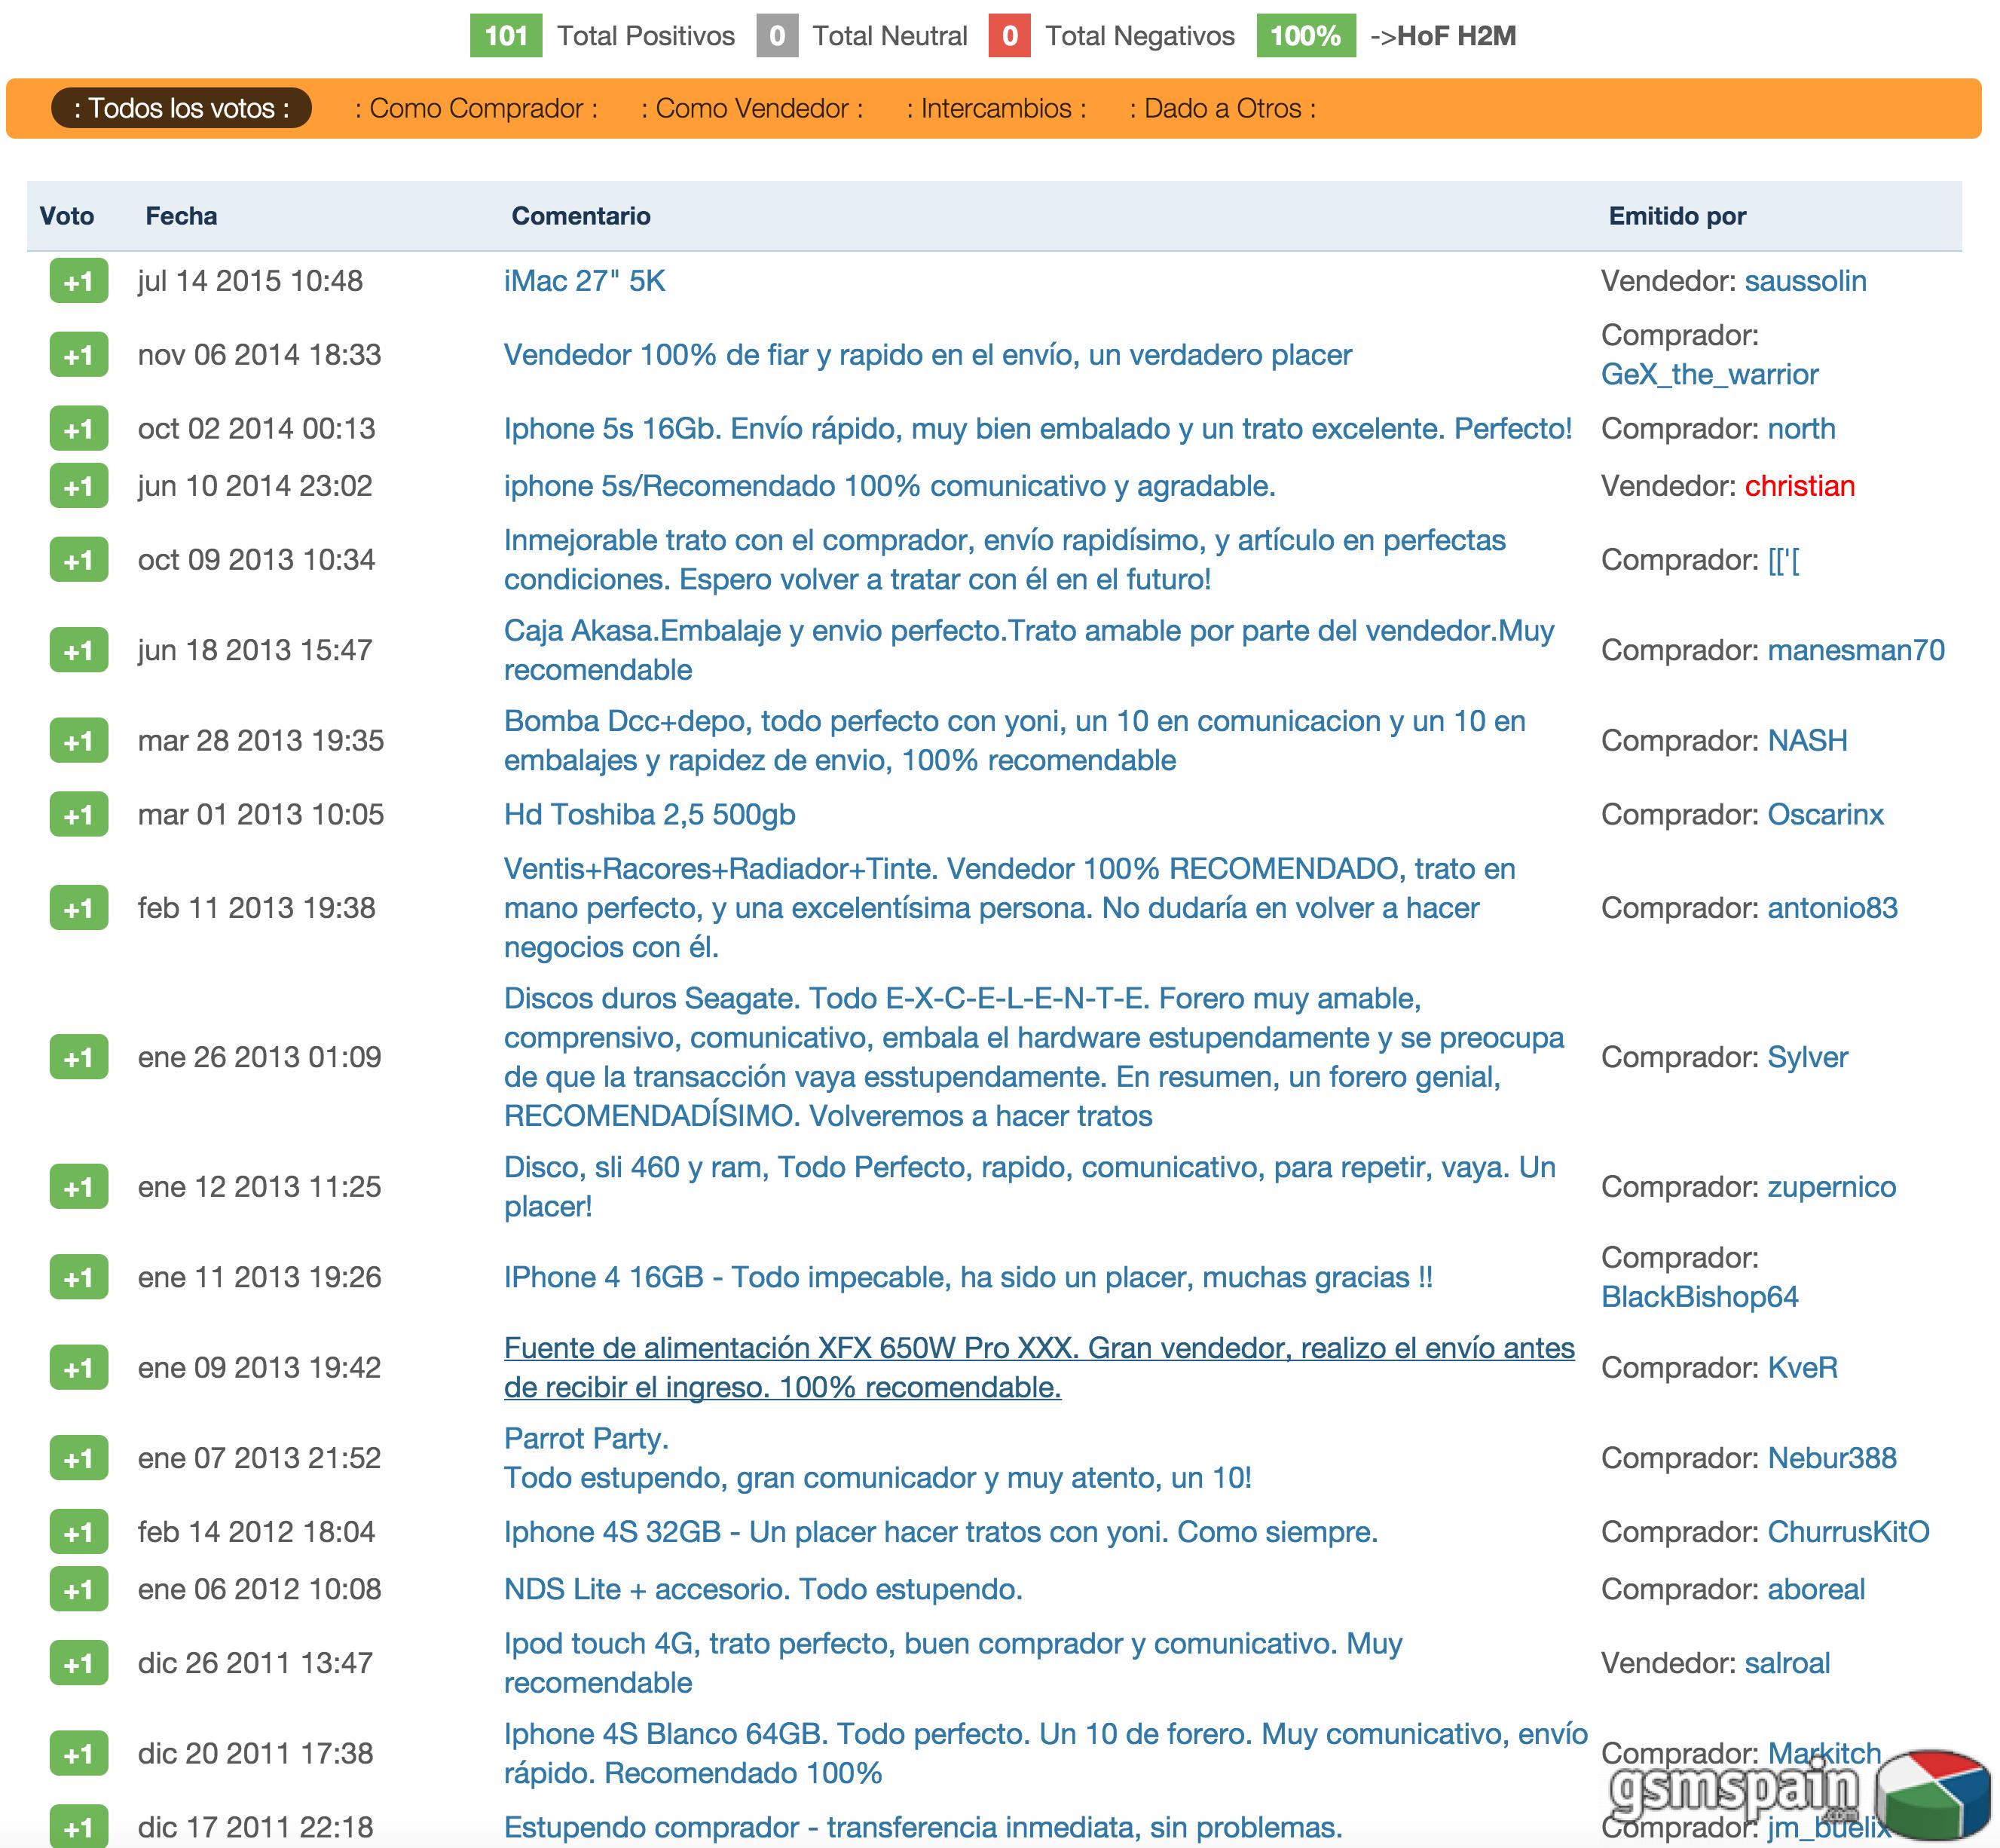The image size is (2000, 1848).
Task: Click the +1 badge for ene 26 2013
Action: (x=79, y=1057)
